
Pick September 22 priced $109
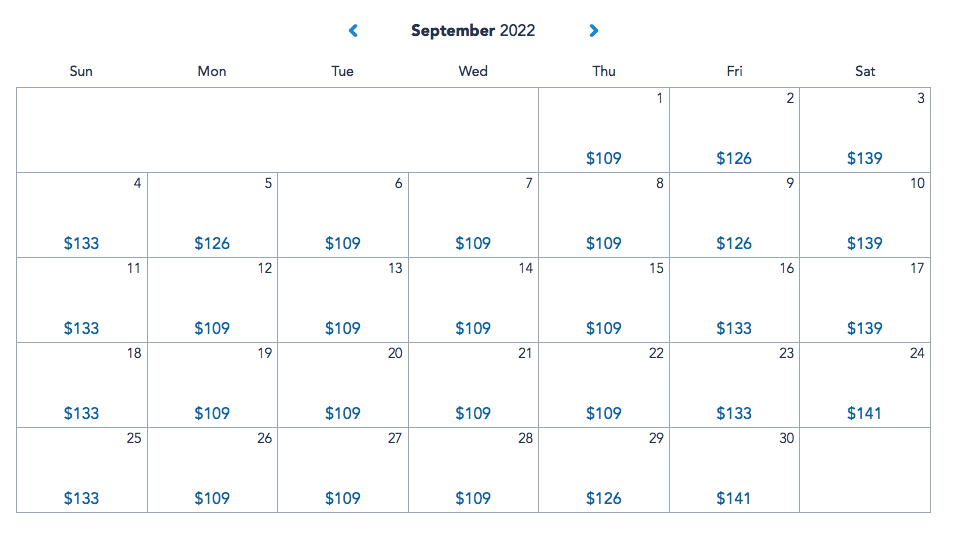tap(604, 385)
